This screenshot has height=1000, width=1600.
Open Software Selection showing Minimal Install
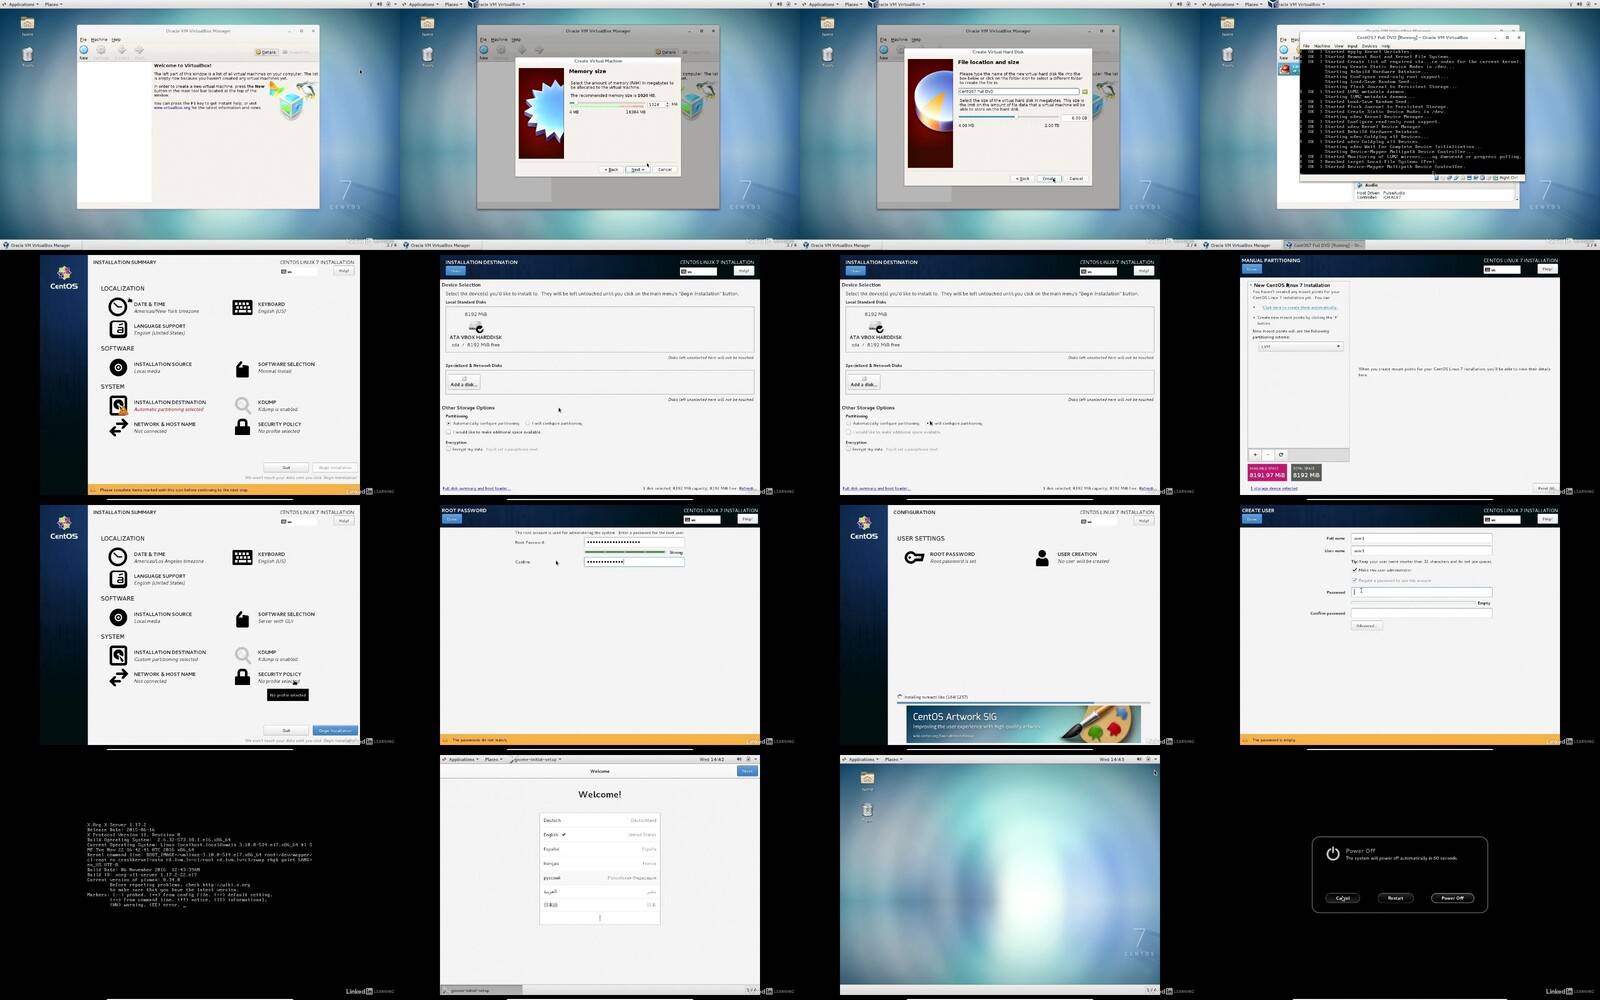point(275,367)
